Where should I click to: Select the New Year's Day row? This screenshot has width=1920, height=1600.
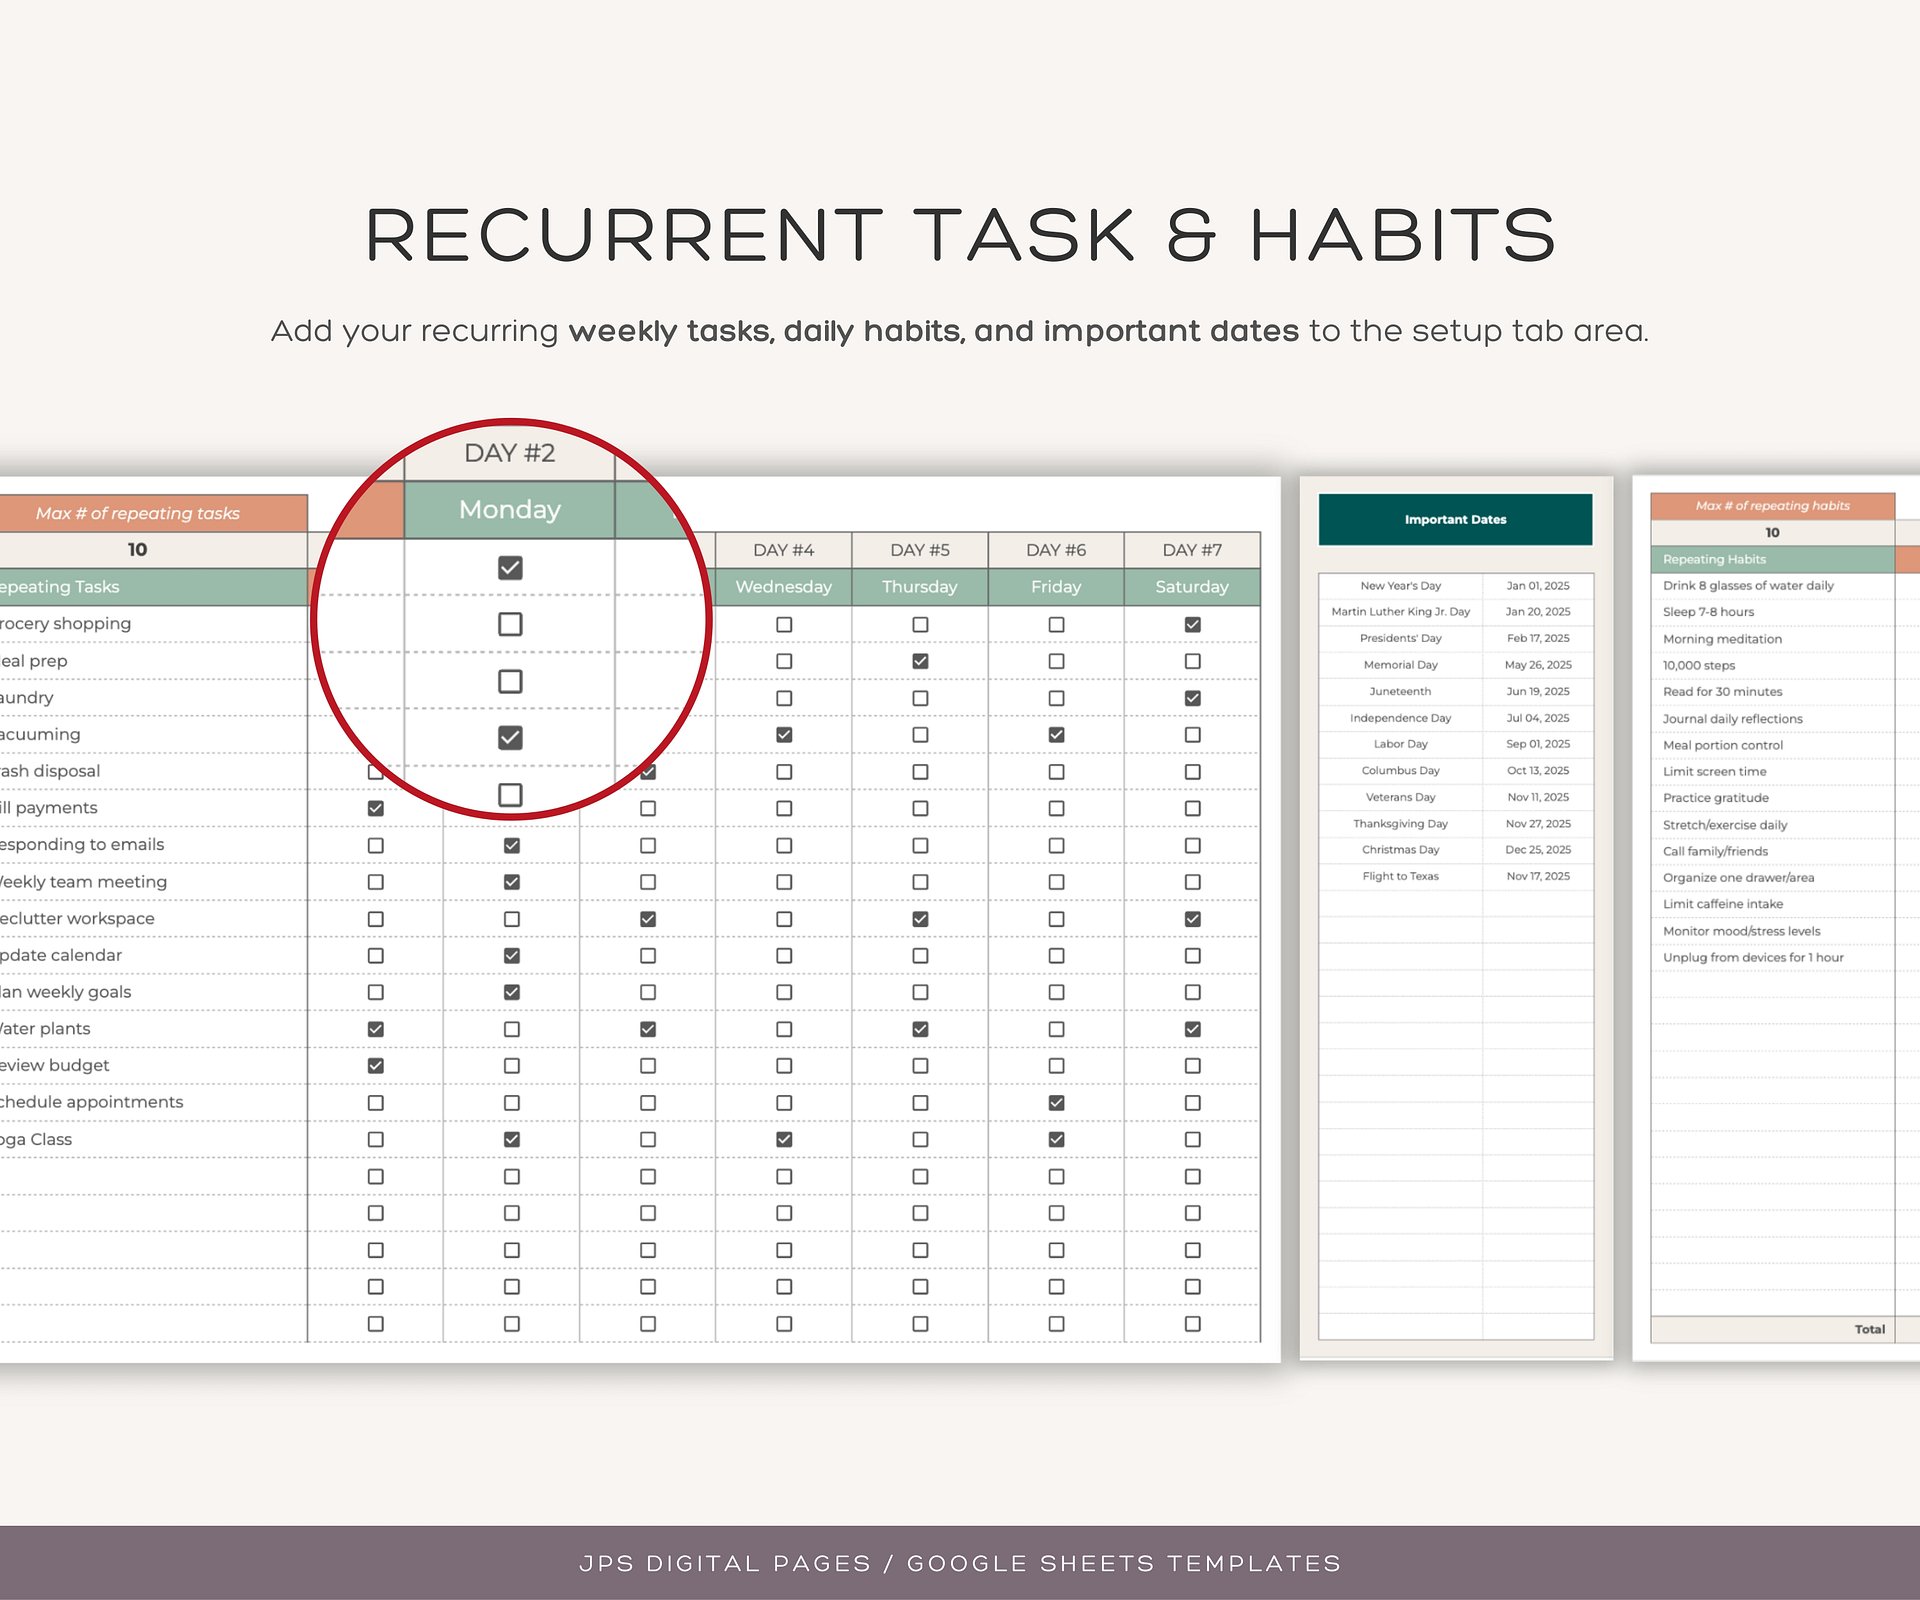click(x=1456, y=586)
